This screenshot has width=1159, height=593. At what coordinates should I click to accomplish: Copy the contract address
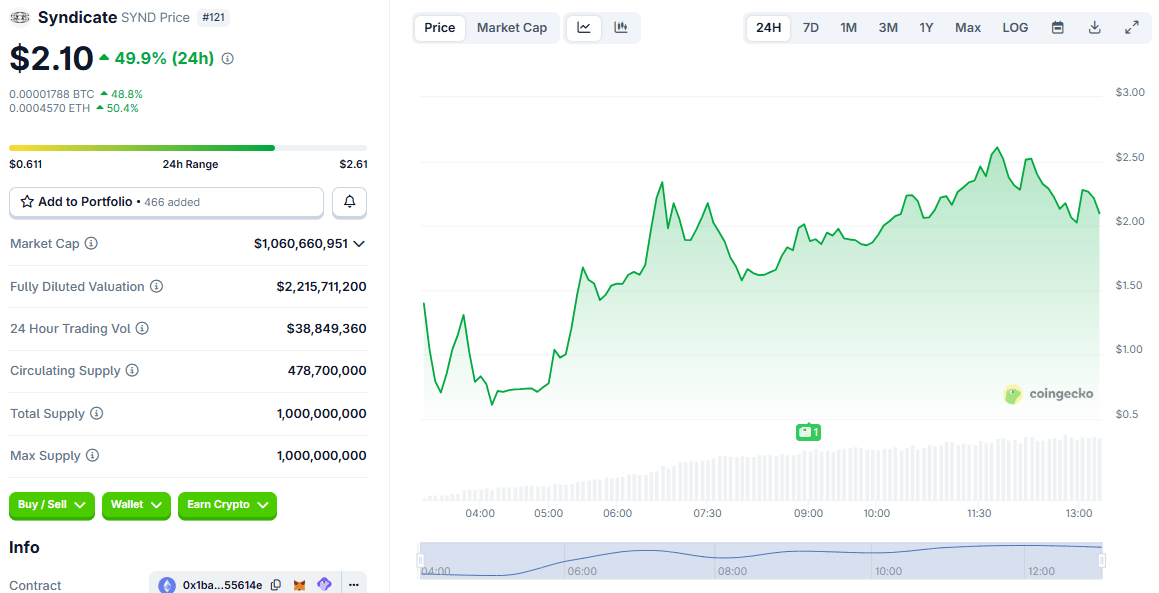pyautogui.click(x=276, y=585)
